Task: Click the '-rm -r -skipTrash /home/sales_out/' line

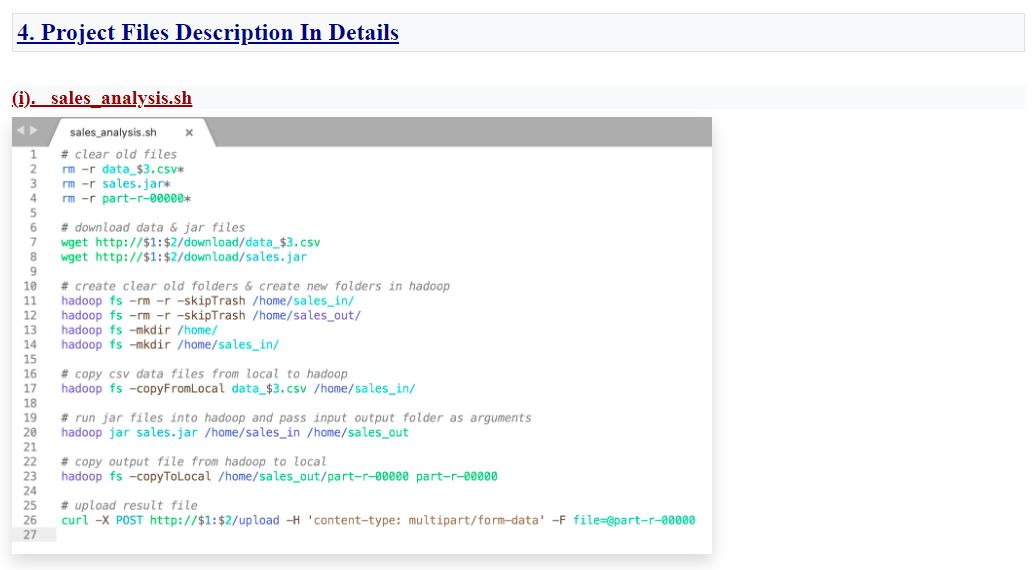Action: 210,316
